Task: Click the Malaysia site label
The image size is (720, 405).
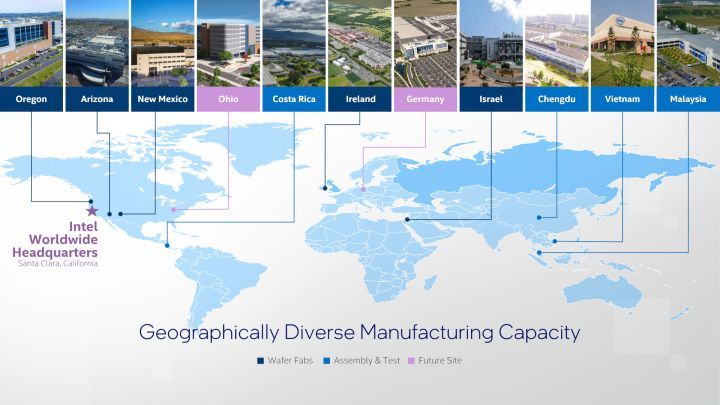Action: point(688,99)
